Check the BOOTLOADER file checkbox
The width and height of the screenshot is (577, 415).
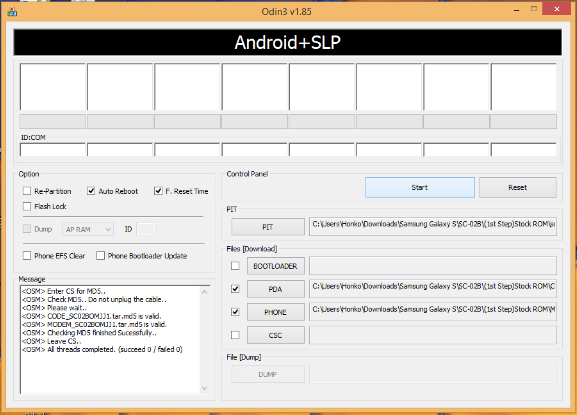(x=235, y=266)
